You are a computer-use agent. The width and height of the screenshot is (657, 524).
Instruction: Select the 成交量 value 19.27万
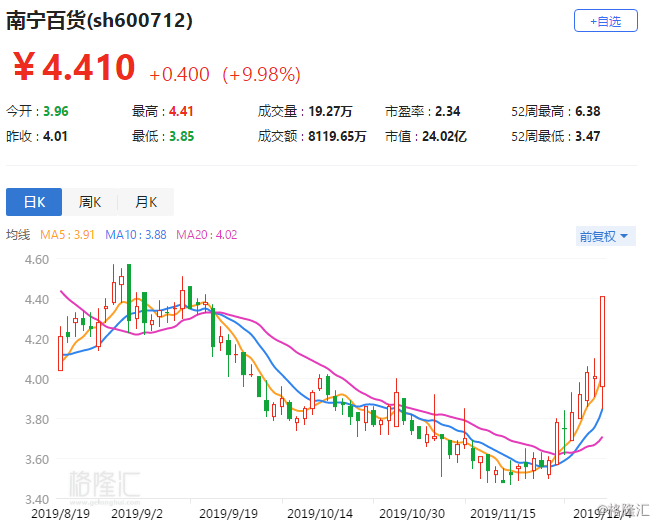click(x=330, y=111)
